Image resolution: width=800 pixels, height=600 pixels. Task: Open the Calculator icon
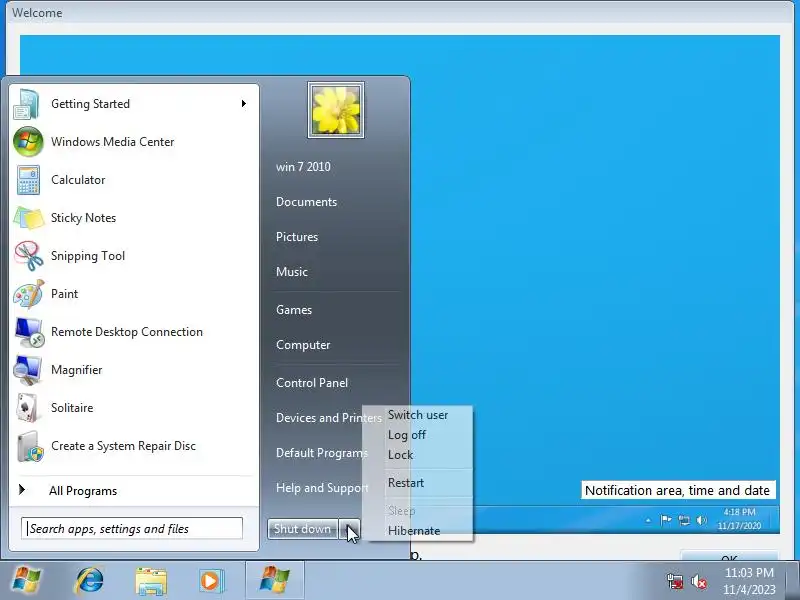(28, 180)
